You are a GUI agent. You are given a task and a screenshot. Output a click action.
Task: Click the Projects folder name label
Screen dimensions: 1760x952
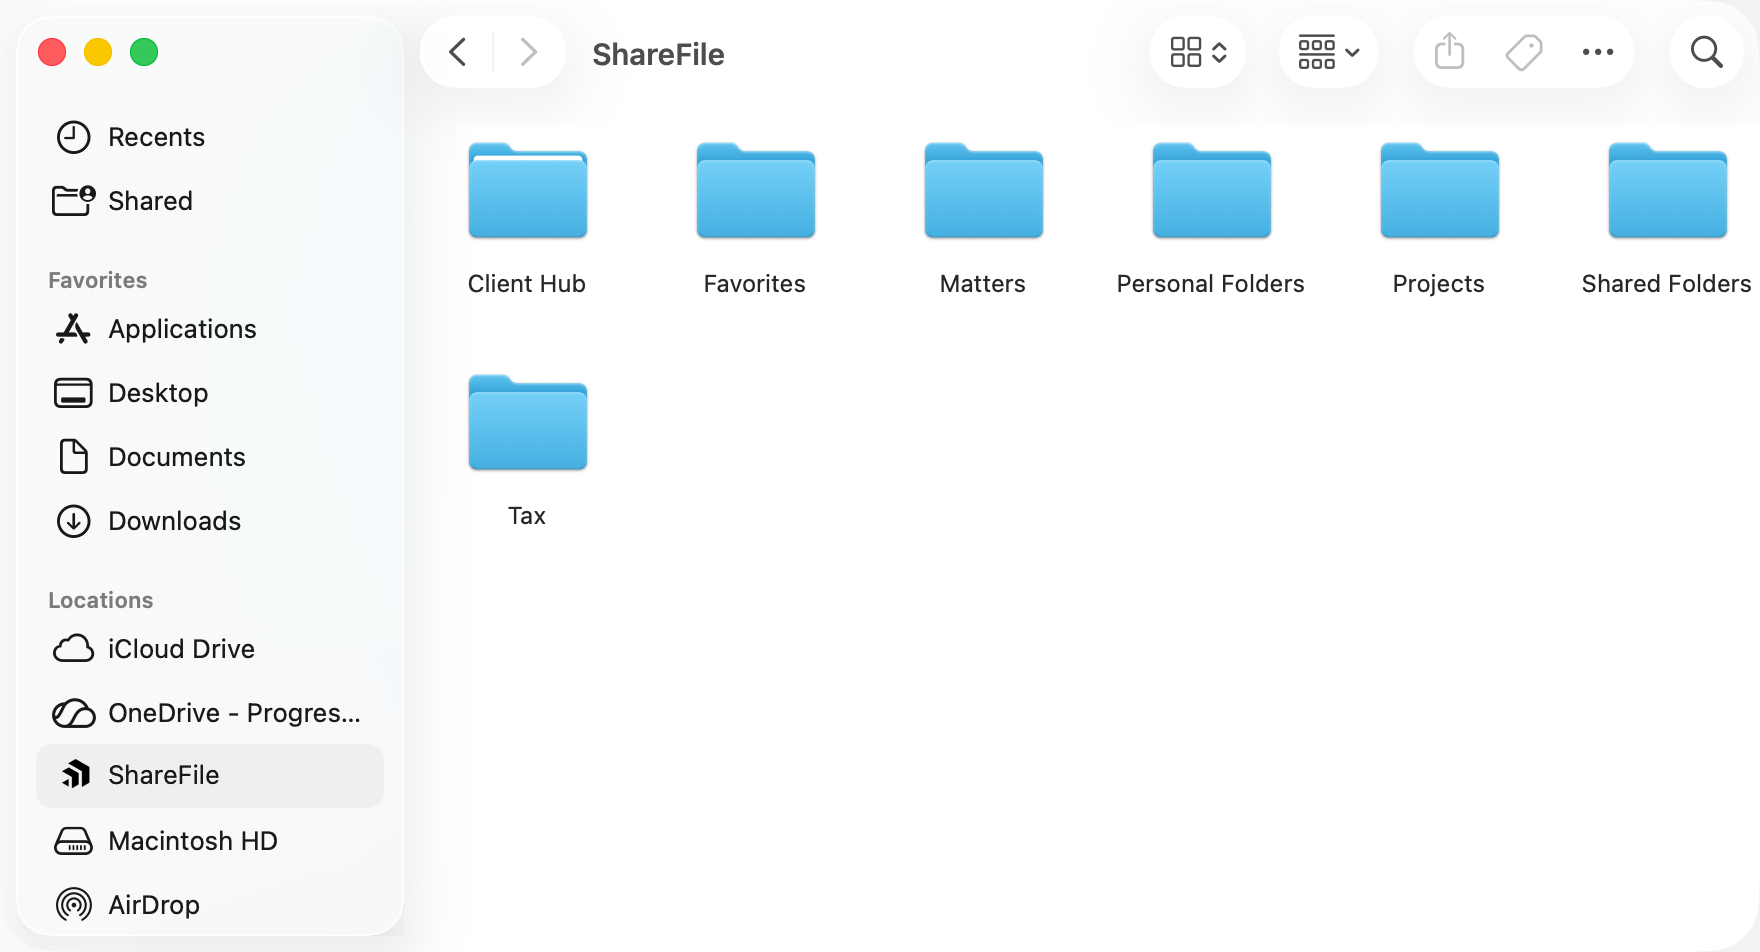(1439, 284)
